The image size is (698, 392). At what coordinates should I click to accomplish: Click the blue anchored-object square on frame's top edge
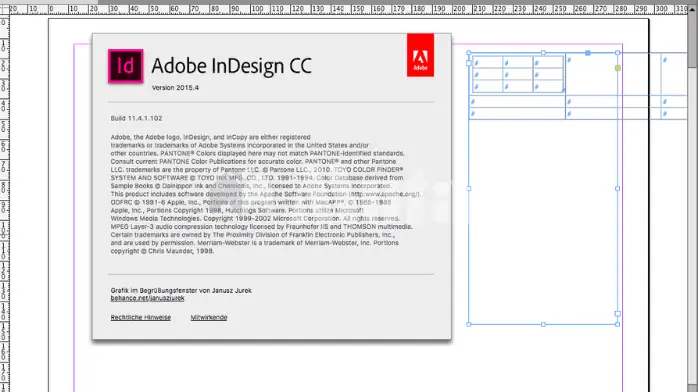tap(588, 53)
